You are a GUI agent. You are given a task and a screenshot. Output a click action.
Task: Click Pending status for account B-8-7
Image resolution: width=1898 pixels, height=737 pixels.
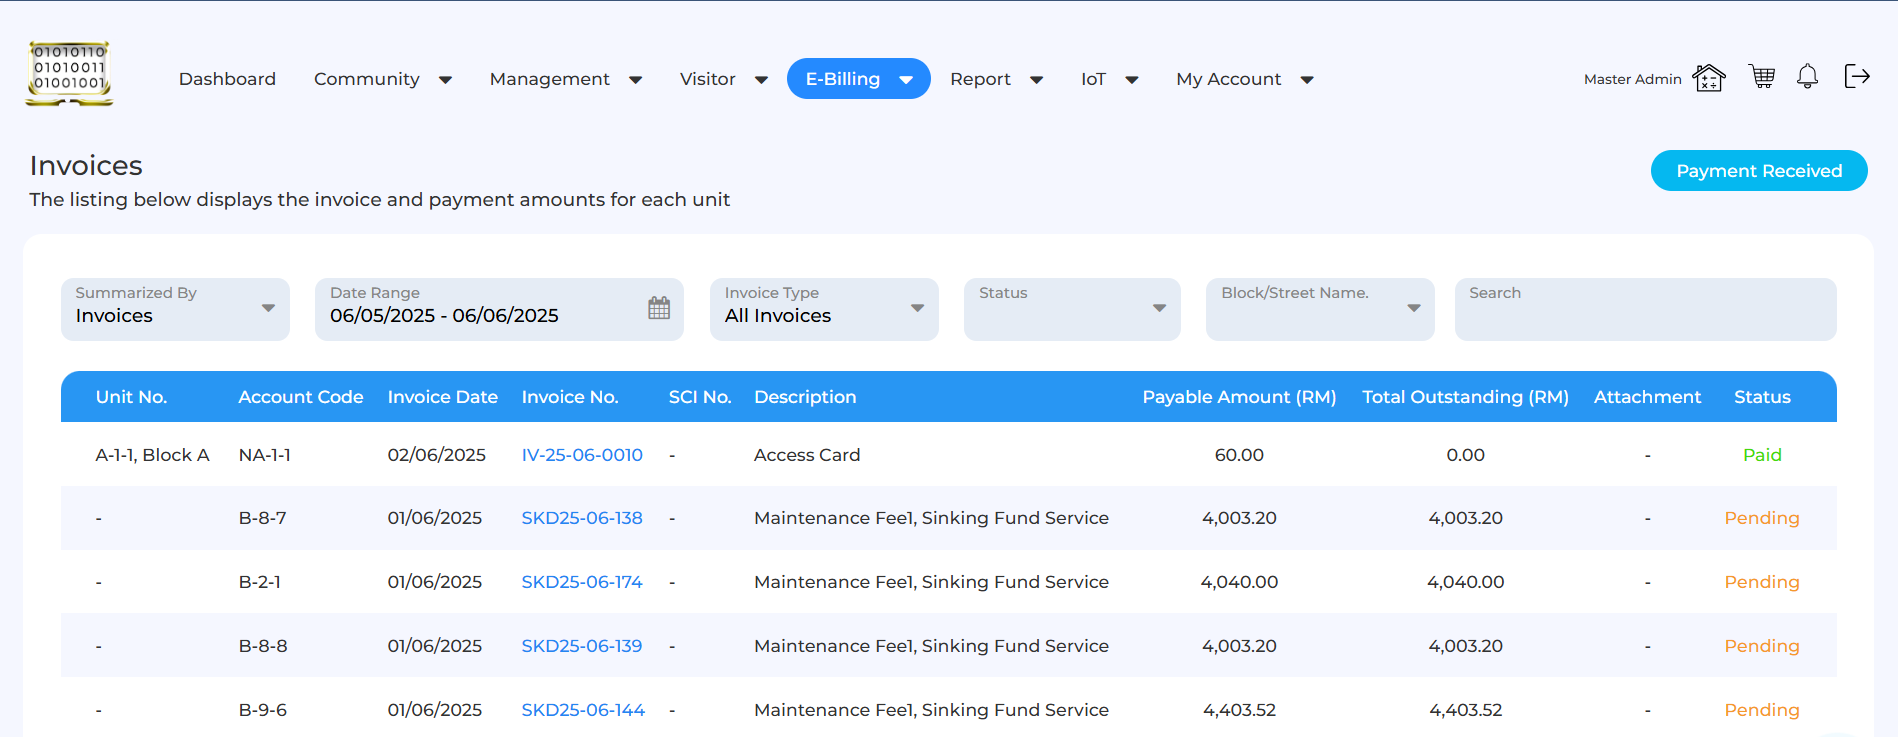point(1762,518)
